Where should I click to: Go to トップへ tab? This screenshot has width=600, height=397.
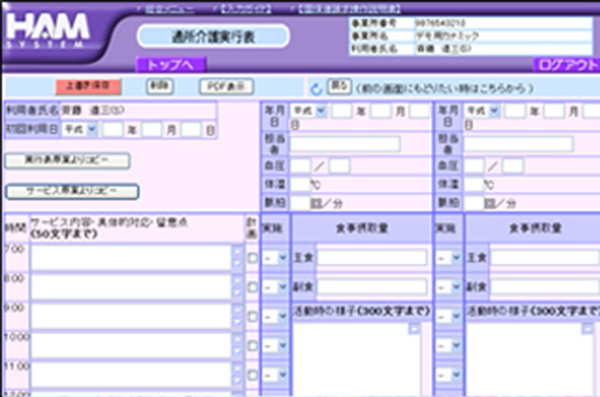171,65
